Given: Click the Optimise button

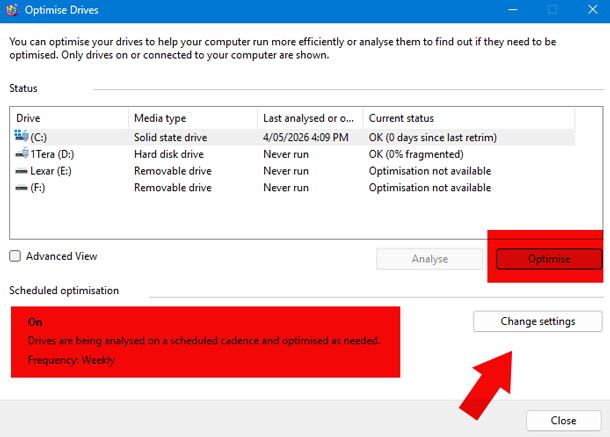Looking at the screenshot, I should 549,259.
